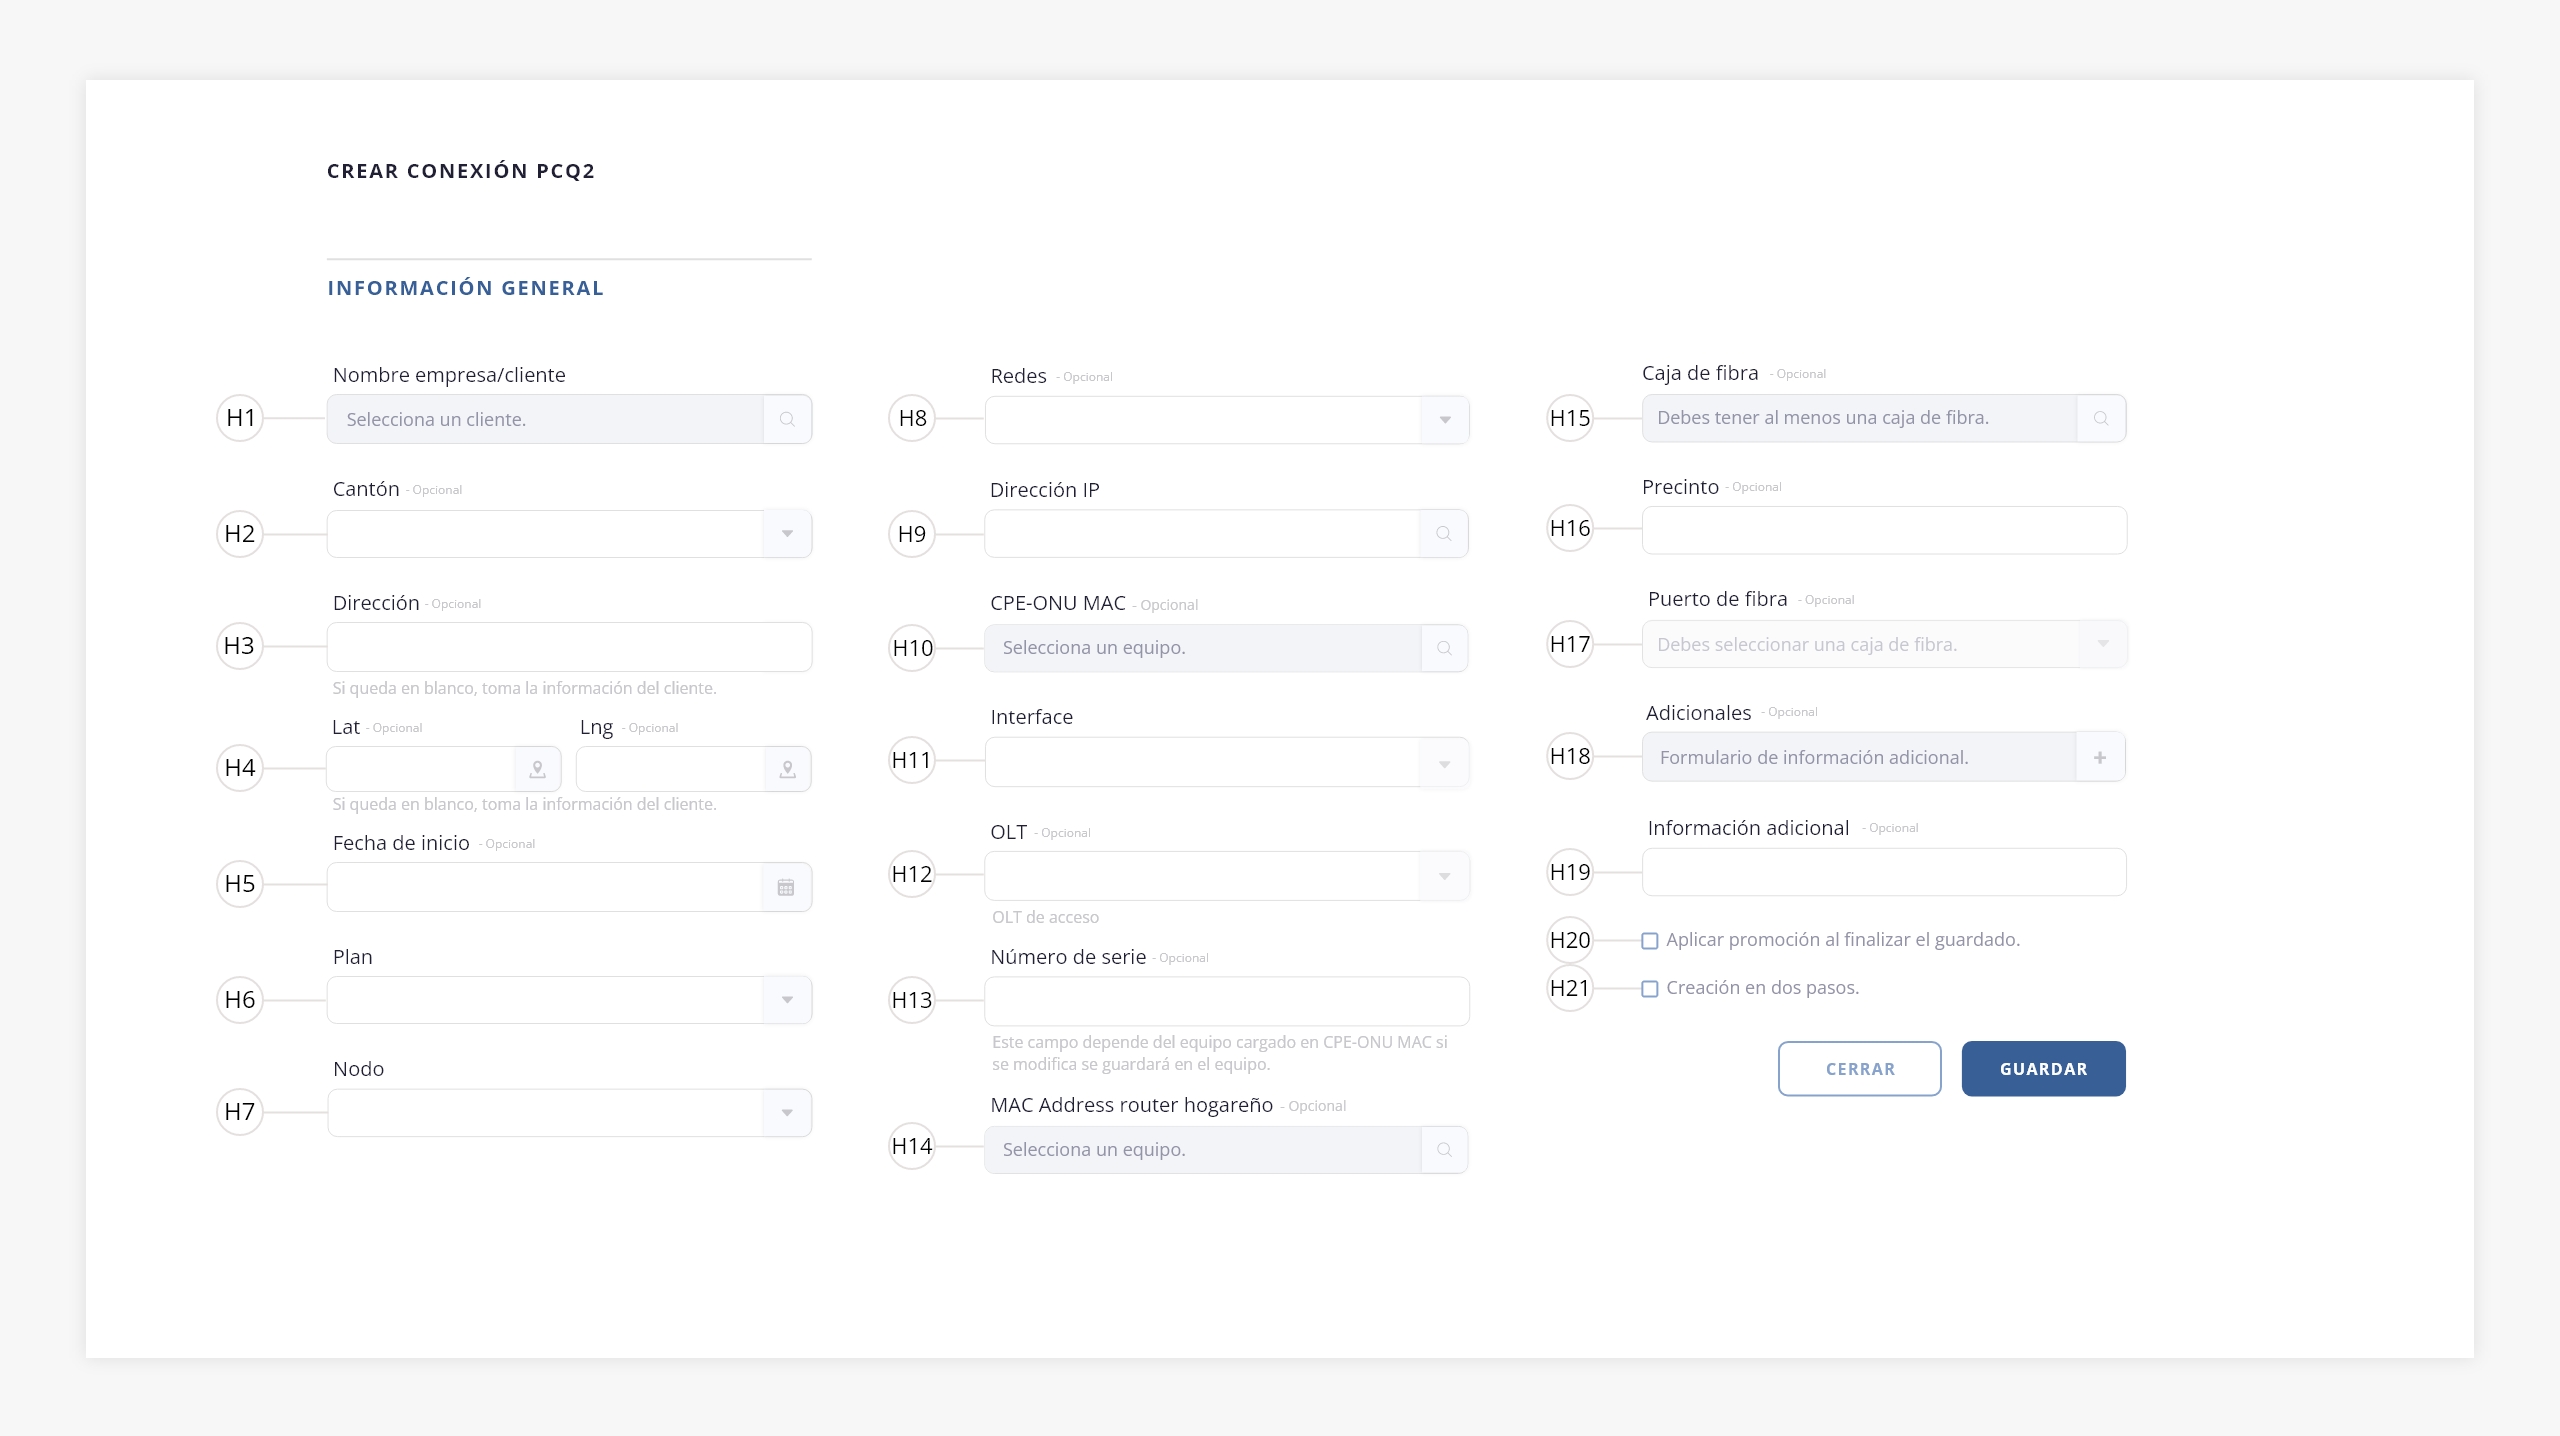Click the MAC Address router hogareño search icon
Viewport: 2560px width, 1436px height.
coord(1444,1150)
